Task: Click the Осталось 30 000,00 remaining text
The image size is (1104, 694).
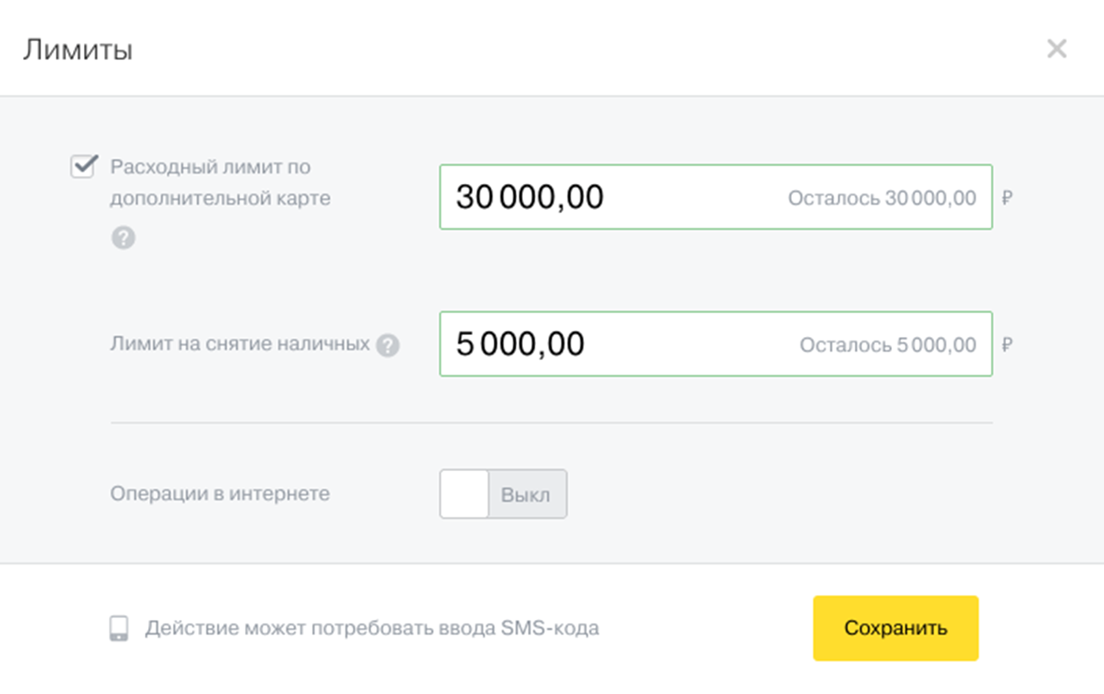Action: (882, 198)
